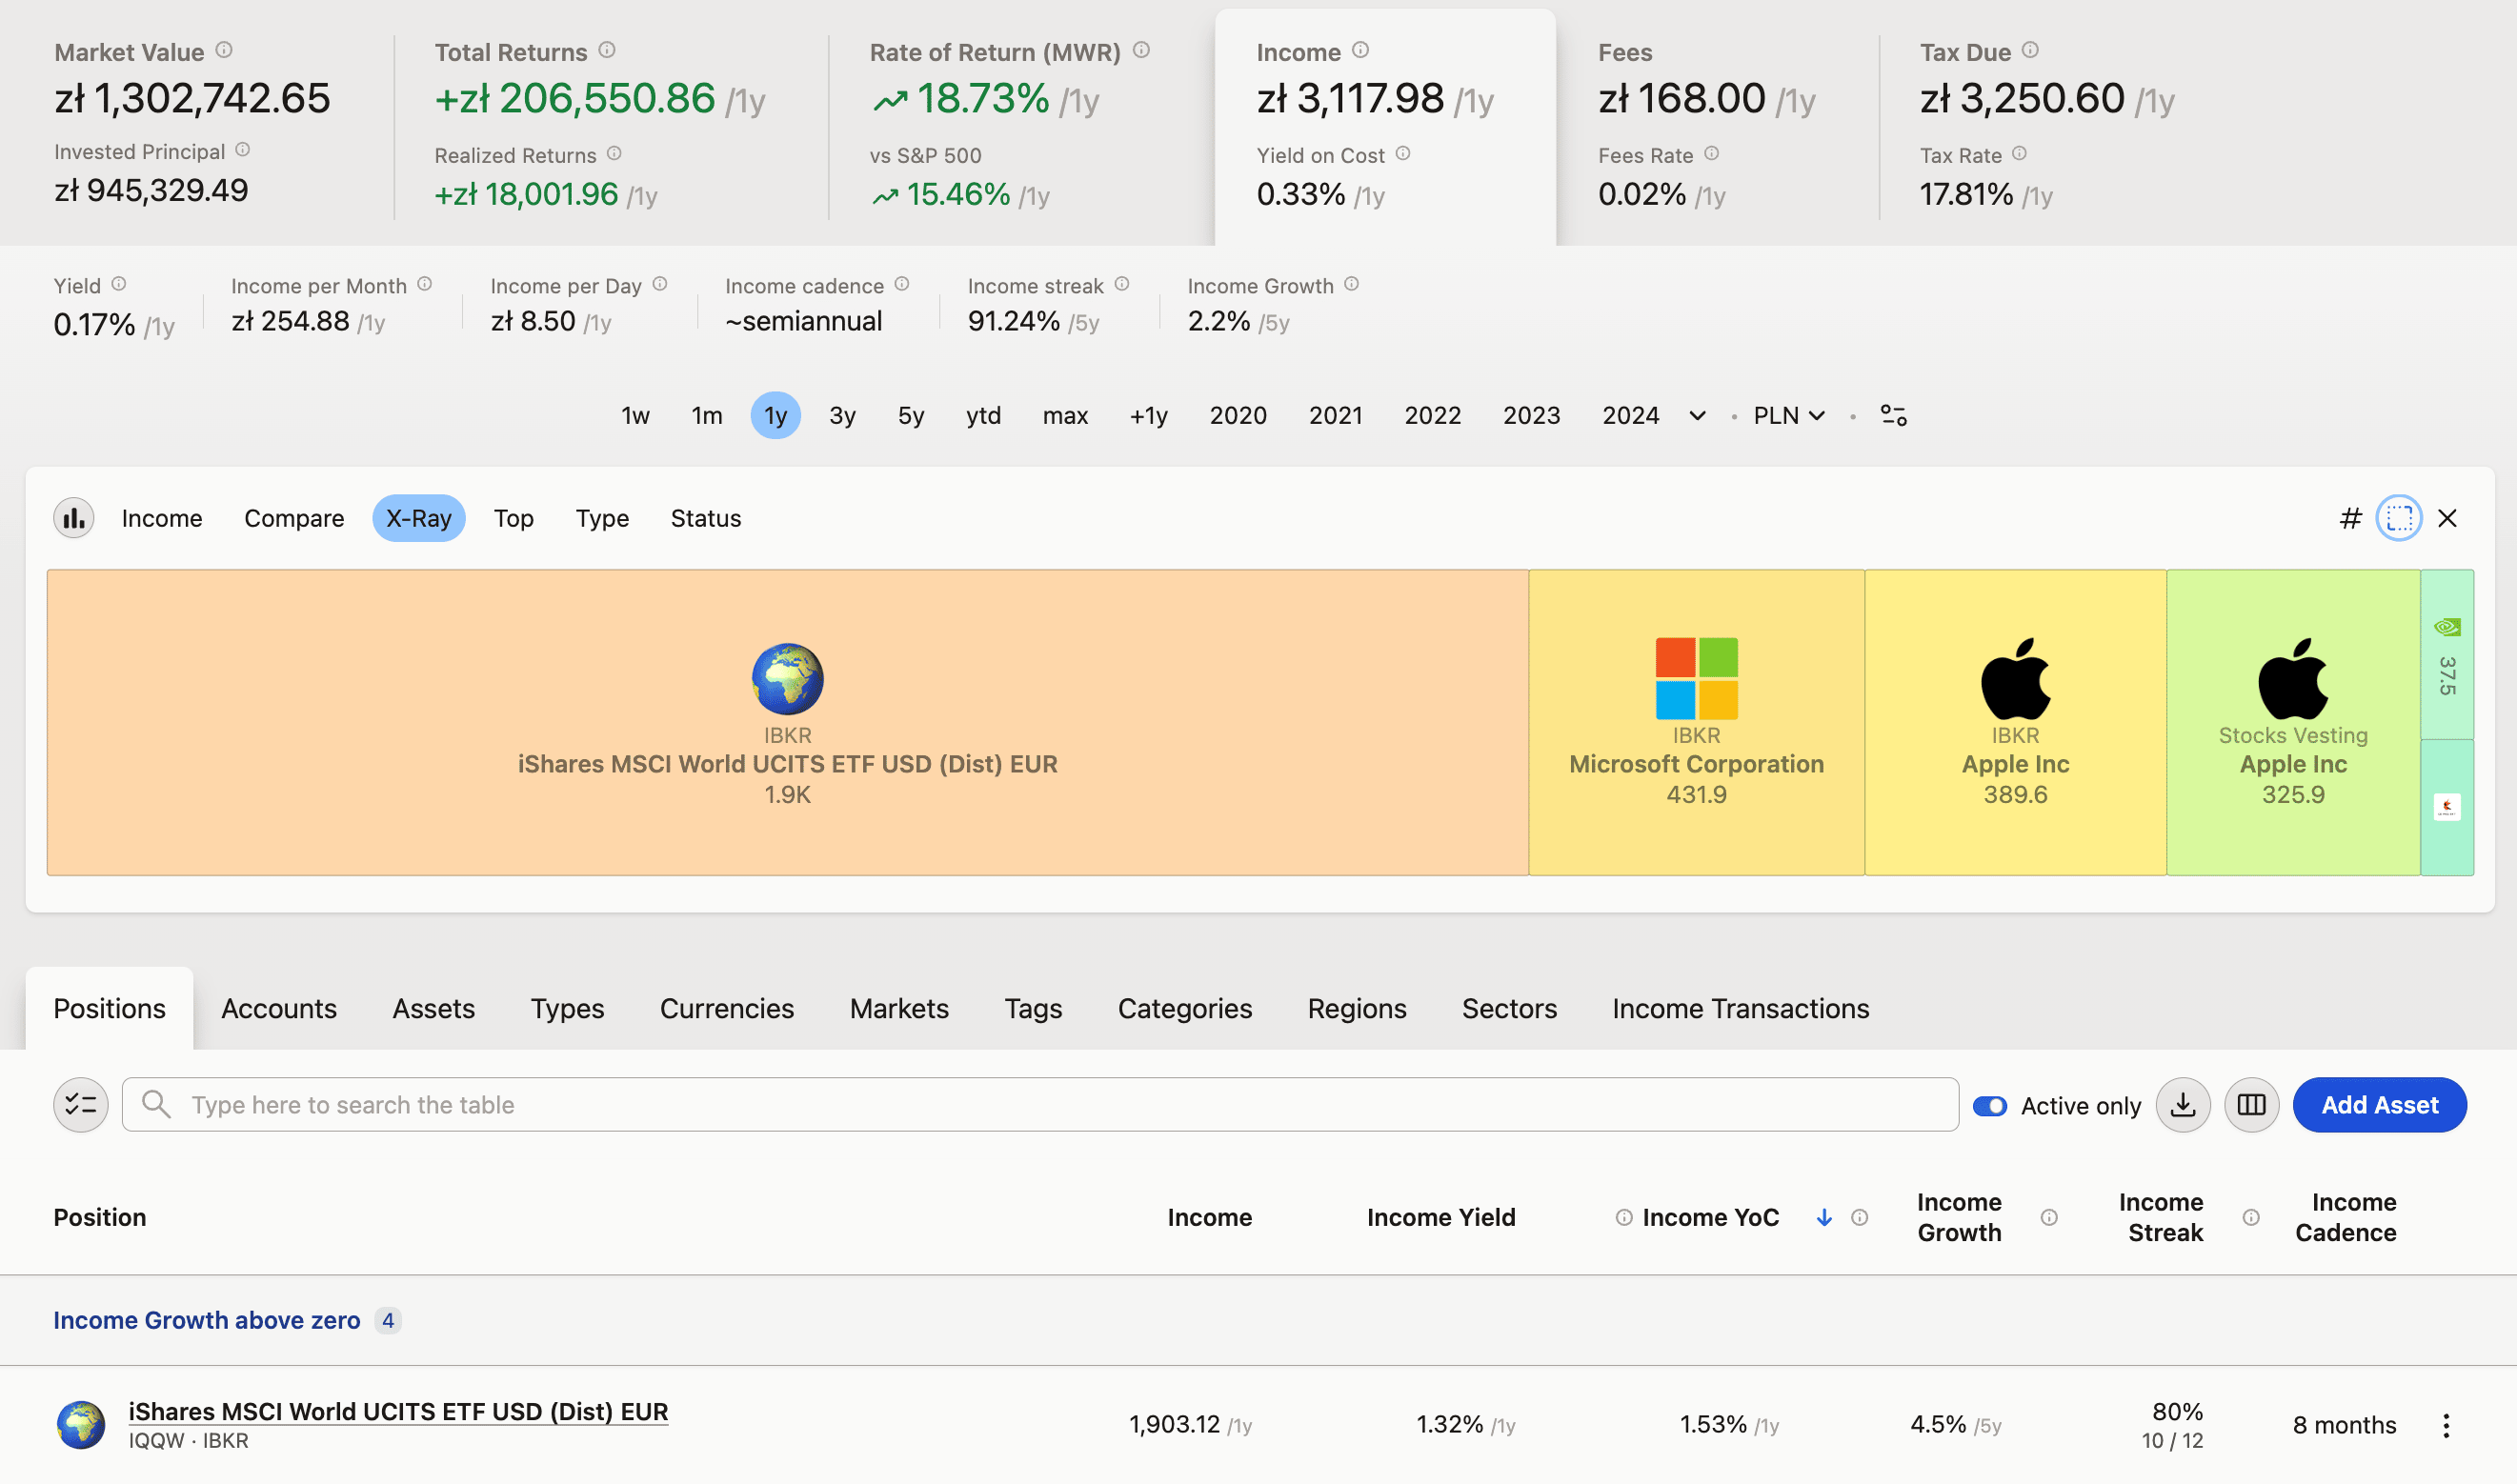Click the info icon beside Income per Month
Image resolution: width=2517 pixels, height=1484 pixels.
pyautogui.click(x=424, y=284)
